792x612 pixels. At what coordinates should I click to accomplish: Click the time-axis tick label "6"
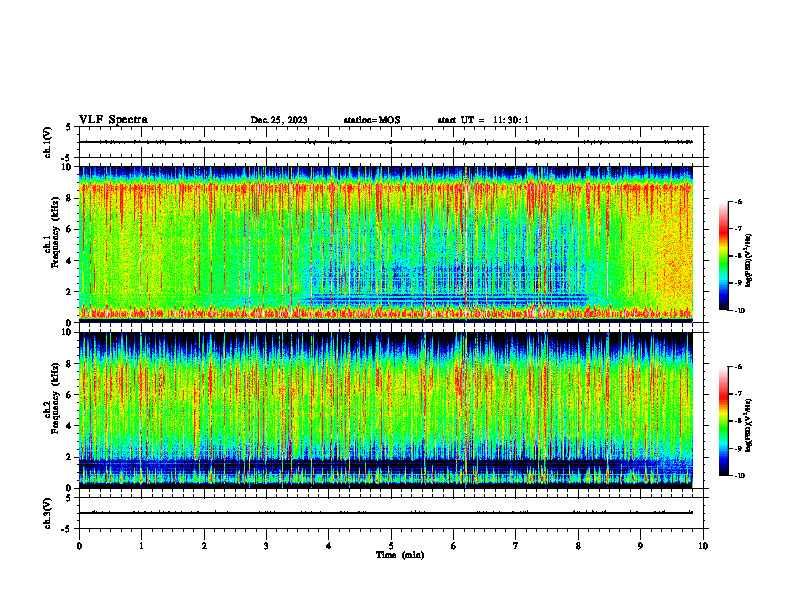(454, 546)
